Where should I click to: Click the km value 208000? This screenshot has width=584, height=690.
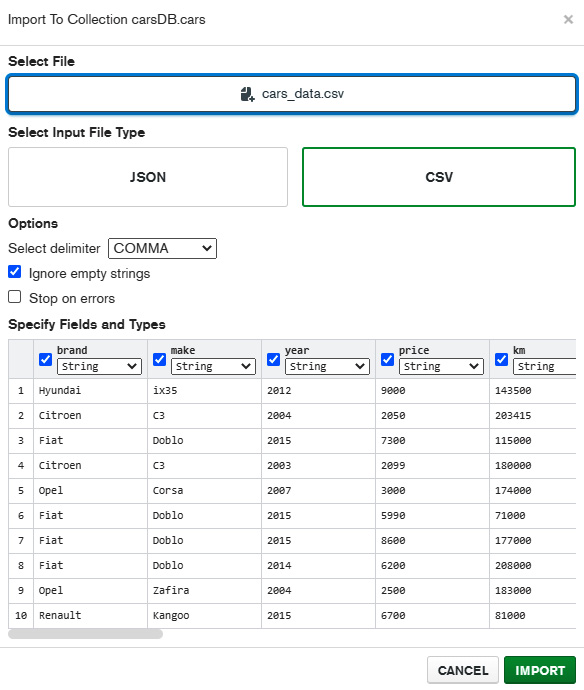(513, 565)
